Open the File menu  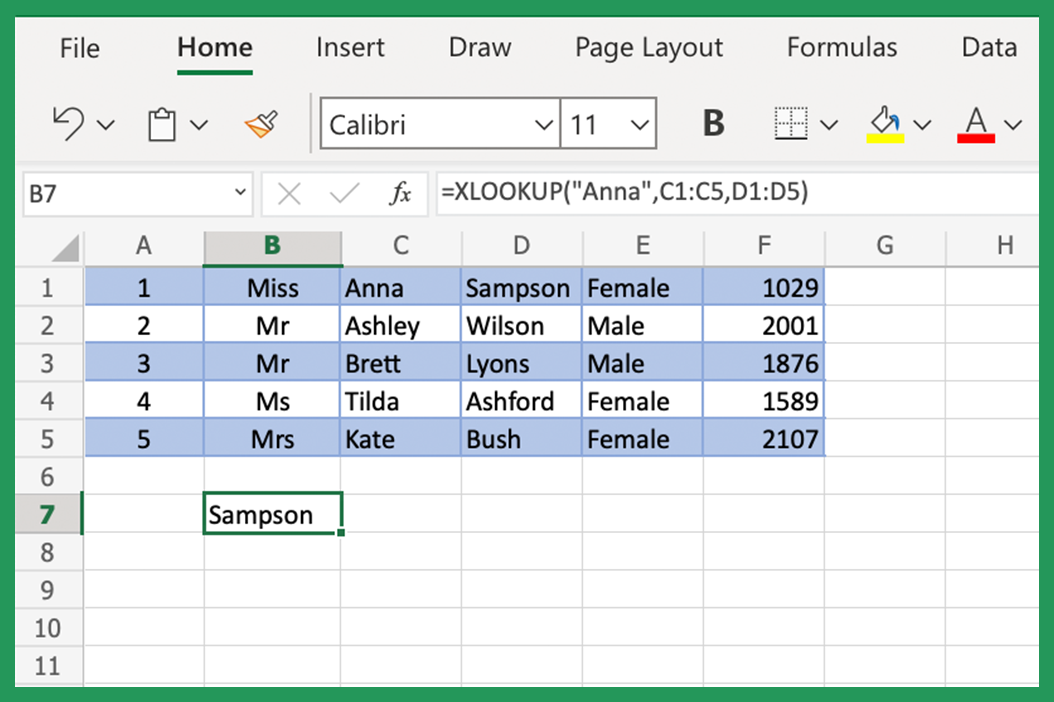click(x=79, y=47)
